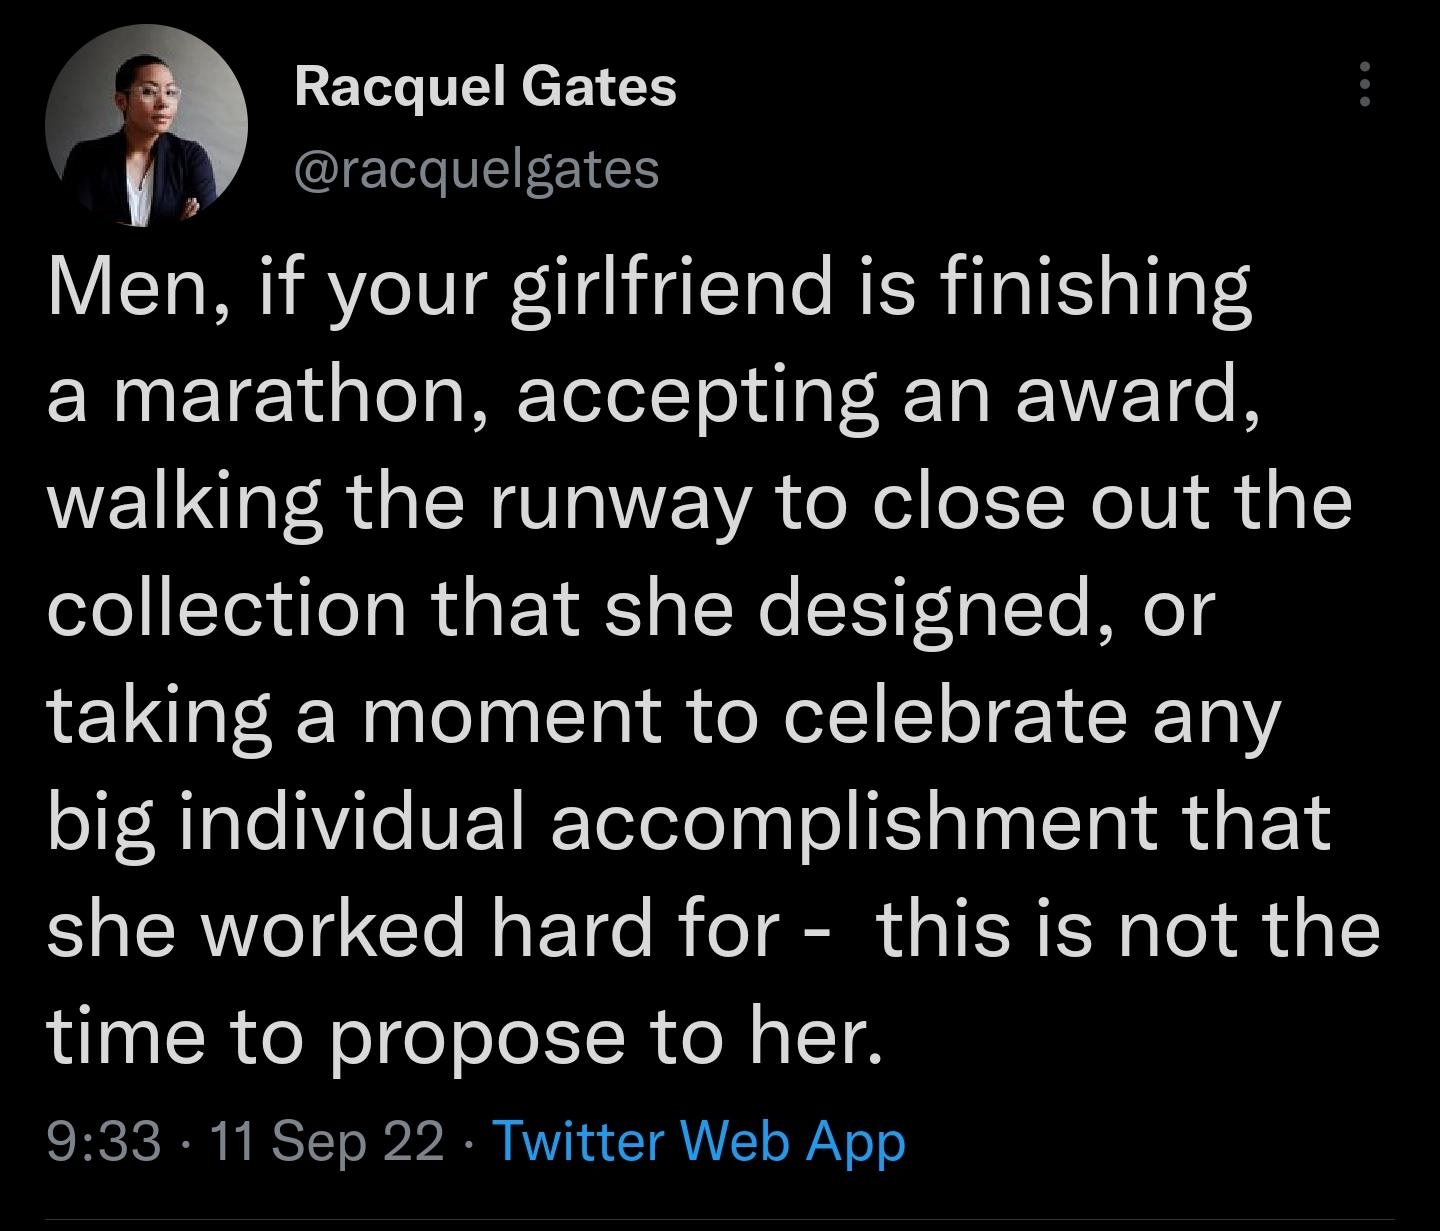The image size is (1440, 1231).
Task: Select the username @racquelgates
Action: pyautogui.click(x=478, y=170)
